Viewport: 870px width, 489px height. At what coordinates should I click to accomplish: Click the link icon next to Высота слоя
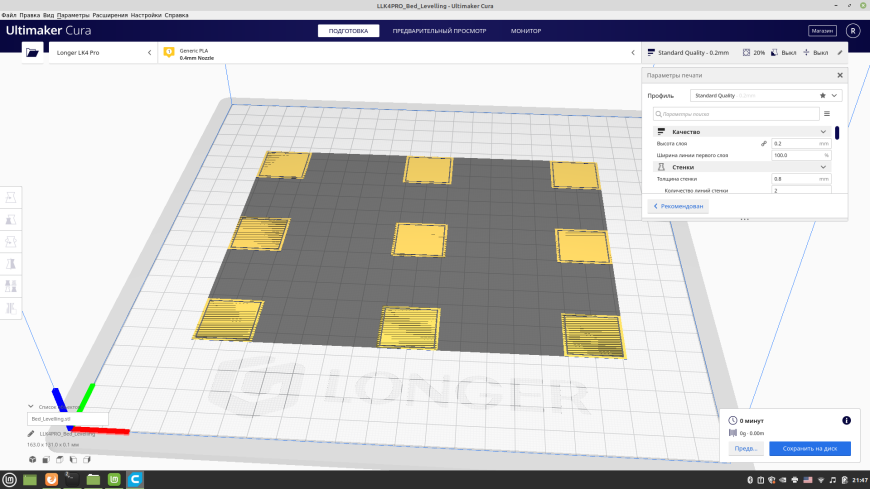(764, 144)
